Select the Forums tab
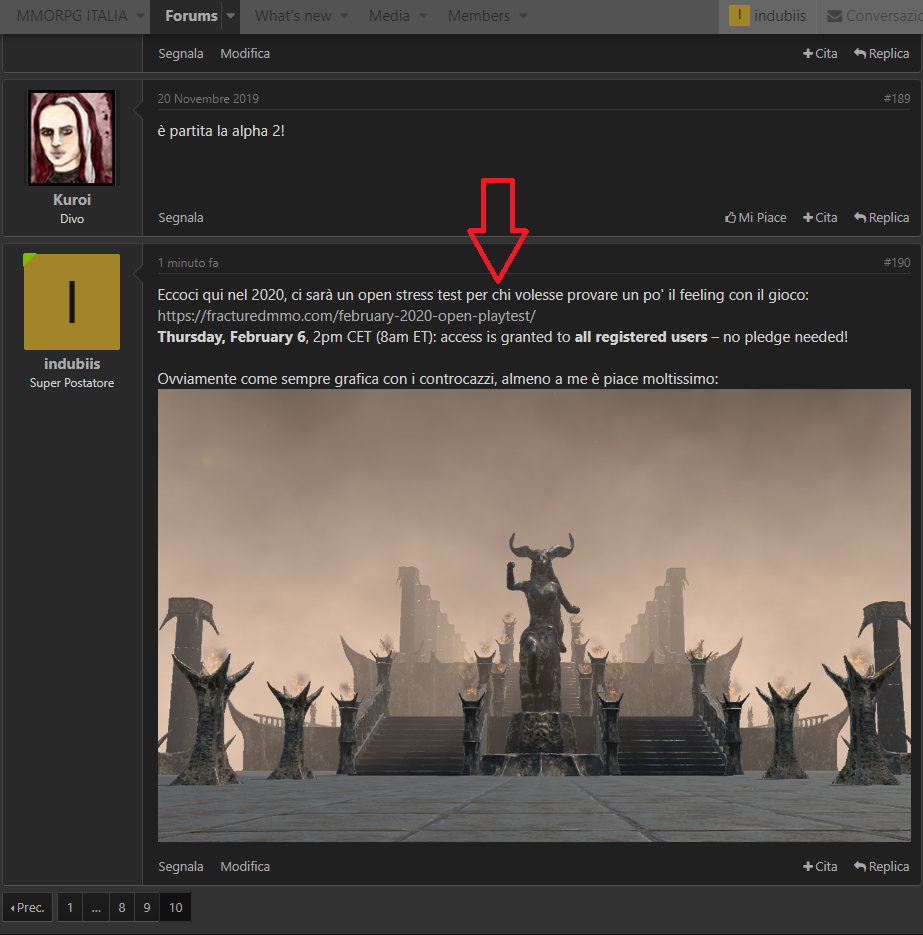This screenshot has width=923, height=935. tap(191, 16)
